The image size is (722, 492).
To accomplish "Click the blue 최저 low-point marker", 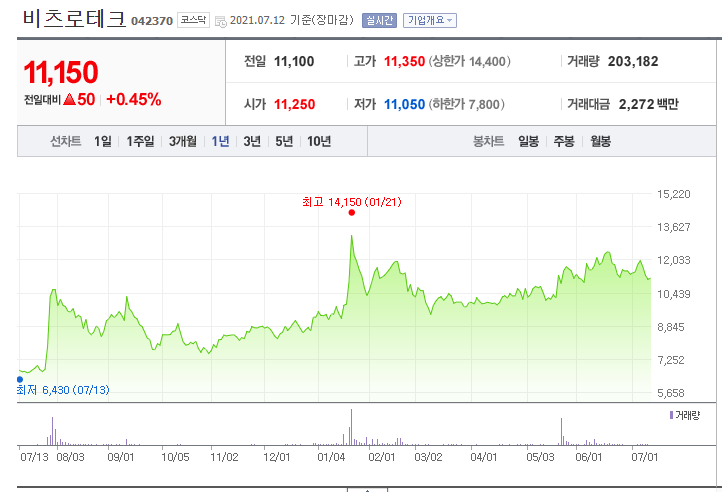I will [x=20, y=380].
